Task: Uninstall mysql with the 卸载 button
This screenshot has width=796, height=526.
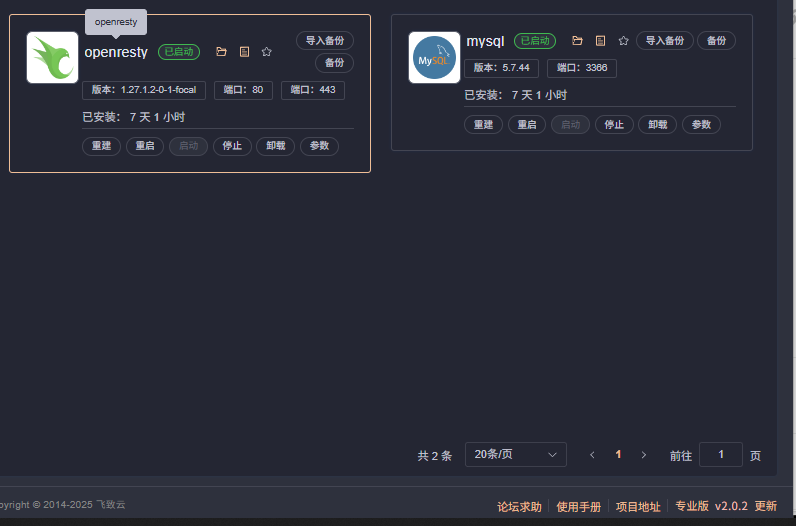Action: [x=657, y=124]
